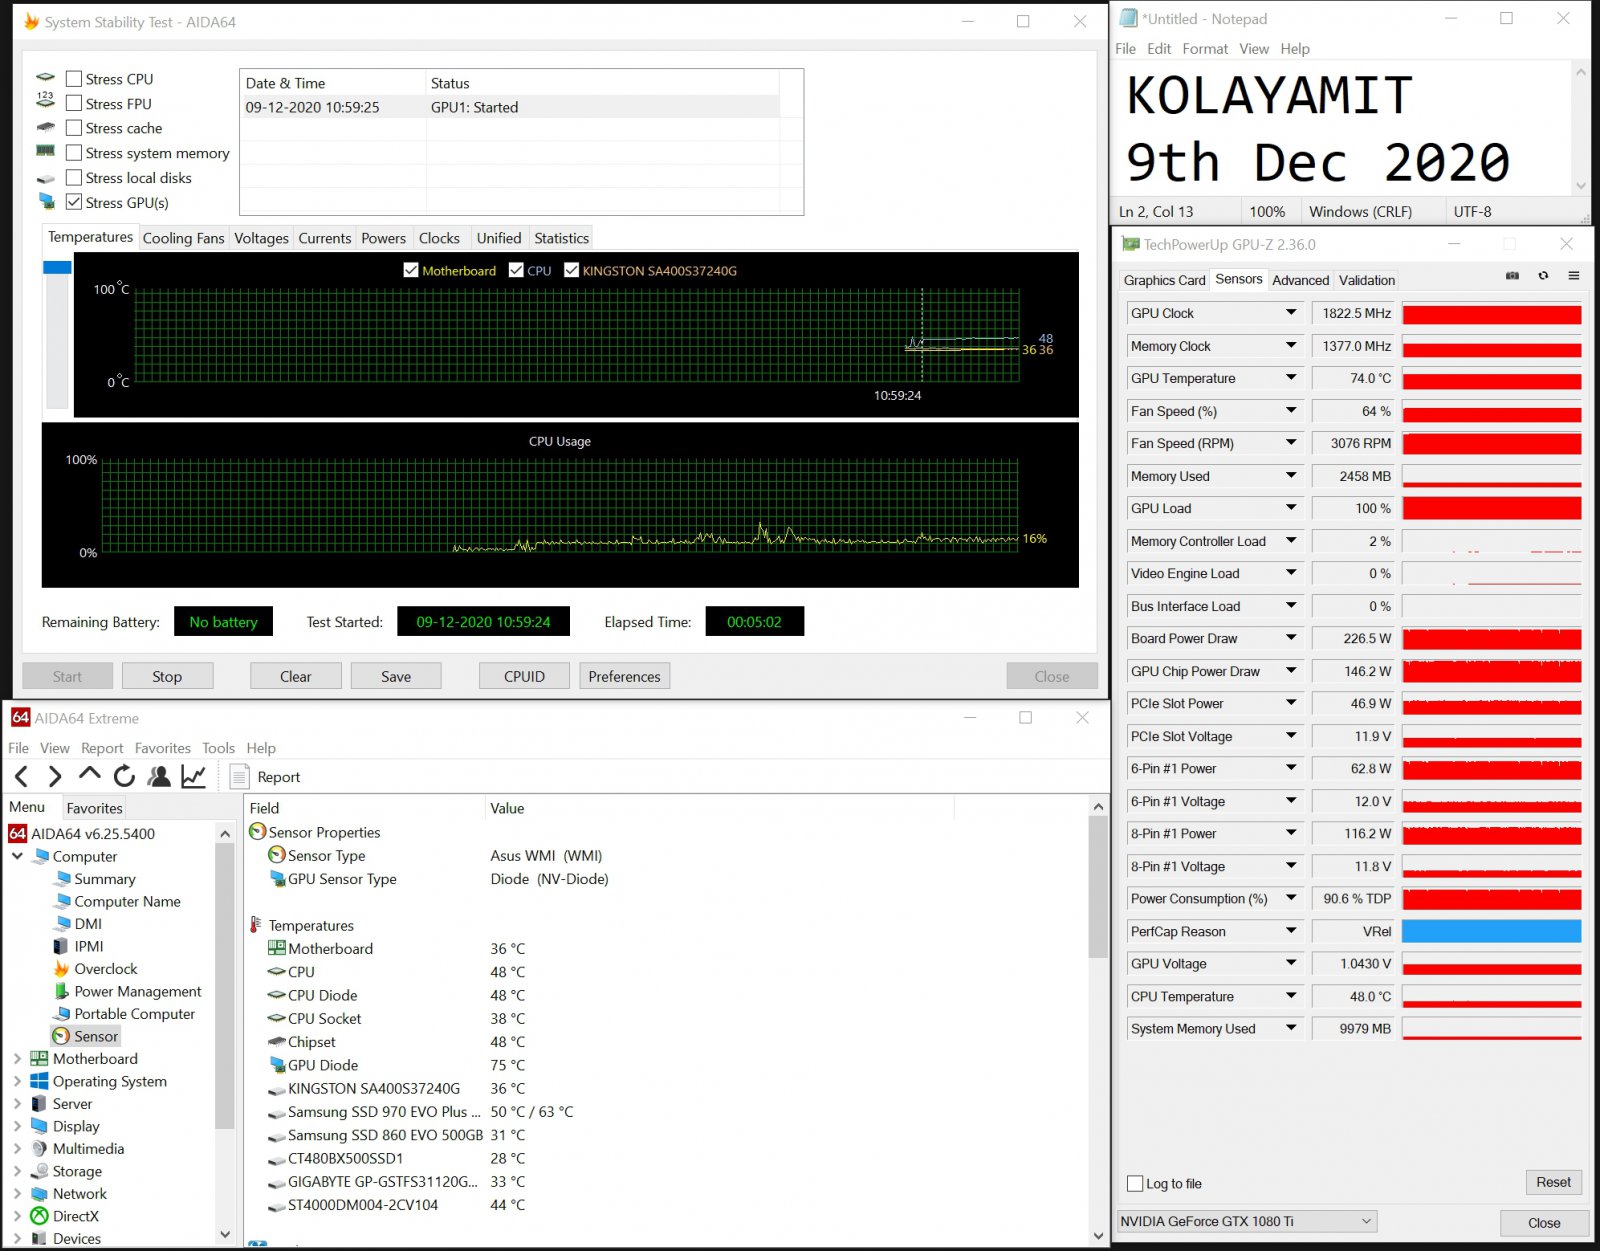Open the CPUID panel button

[x=524, y=676]
